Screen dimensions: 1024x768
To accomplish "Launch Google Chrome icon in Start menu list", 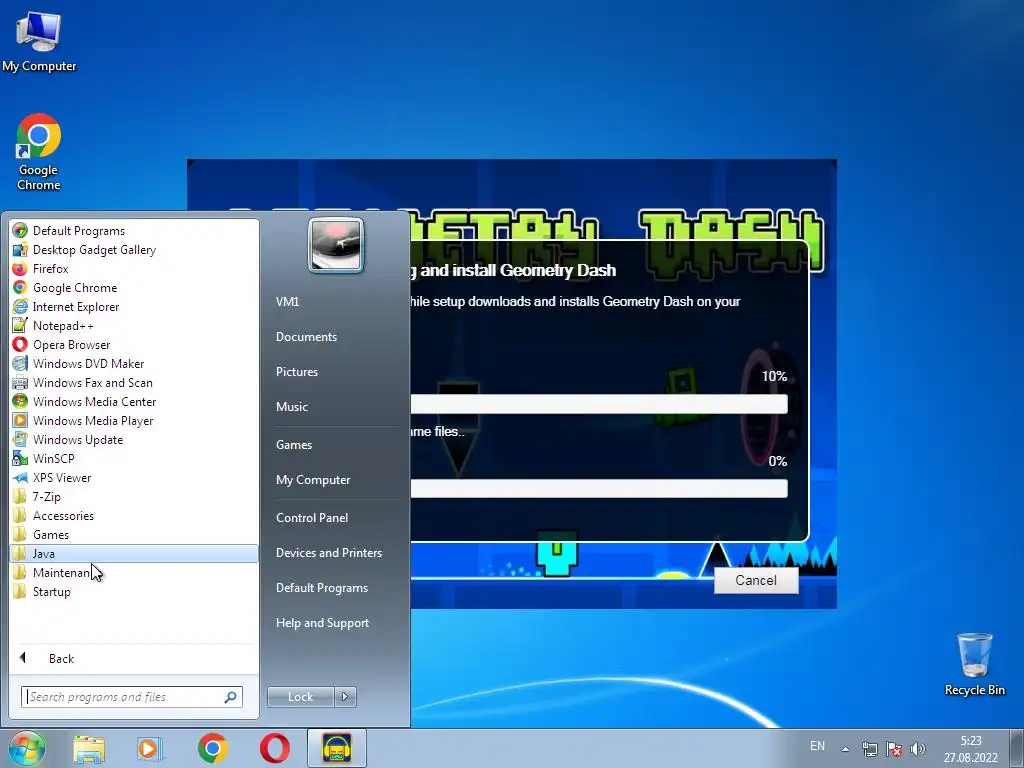I will (20, 287).
